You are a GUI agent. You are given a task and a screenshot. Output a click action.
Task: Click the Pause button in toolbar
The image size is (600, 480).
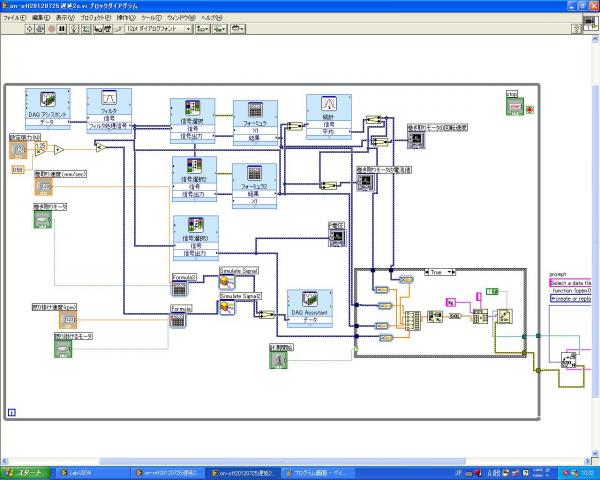62,29
